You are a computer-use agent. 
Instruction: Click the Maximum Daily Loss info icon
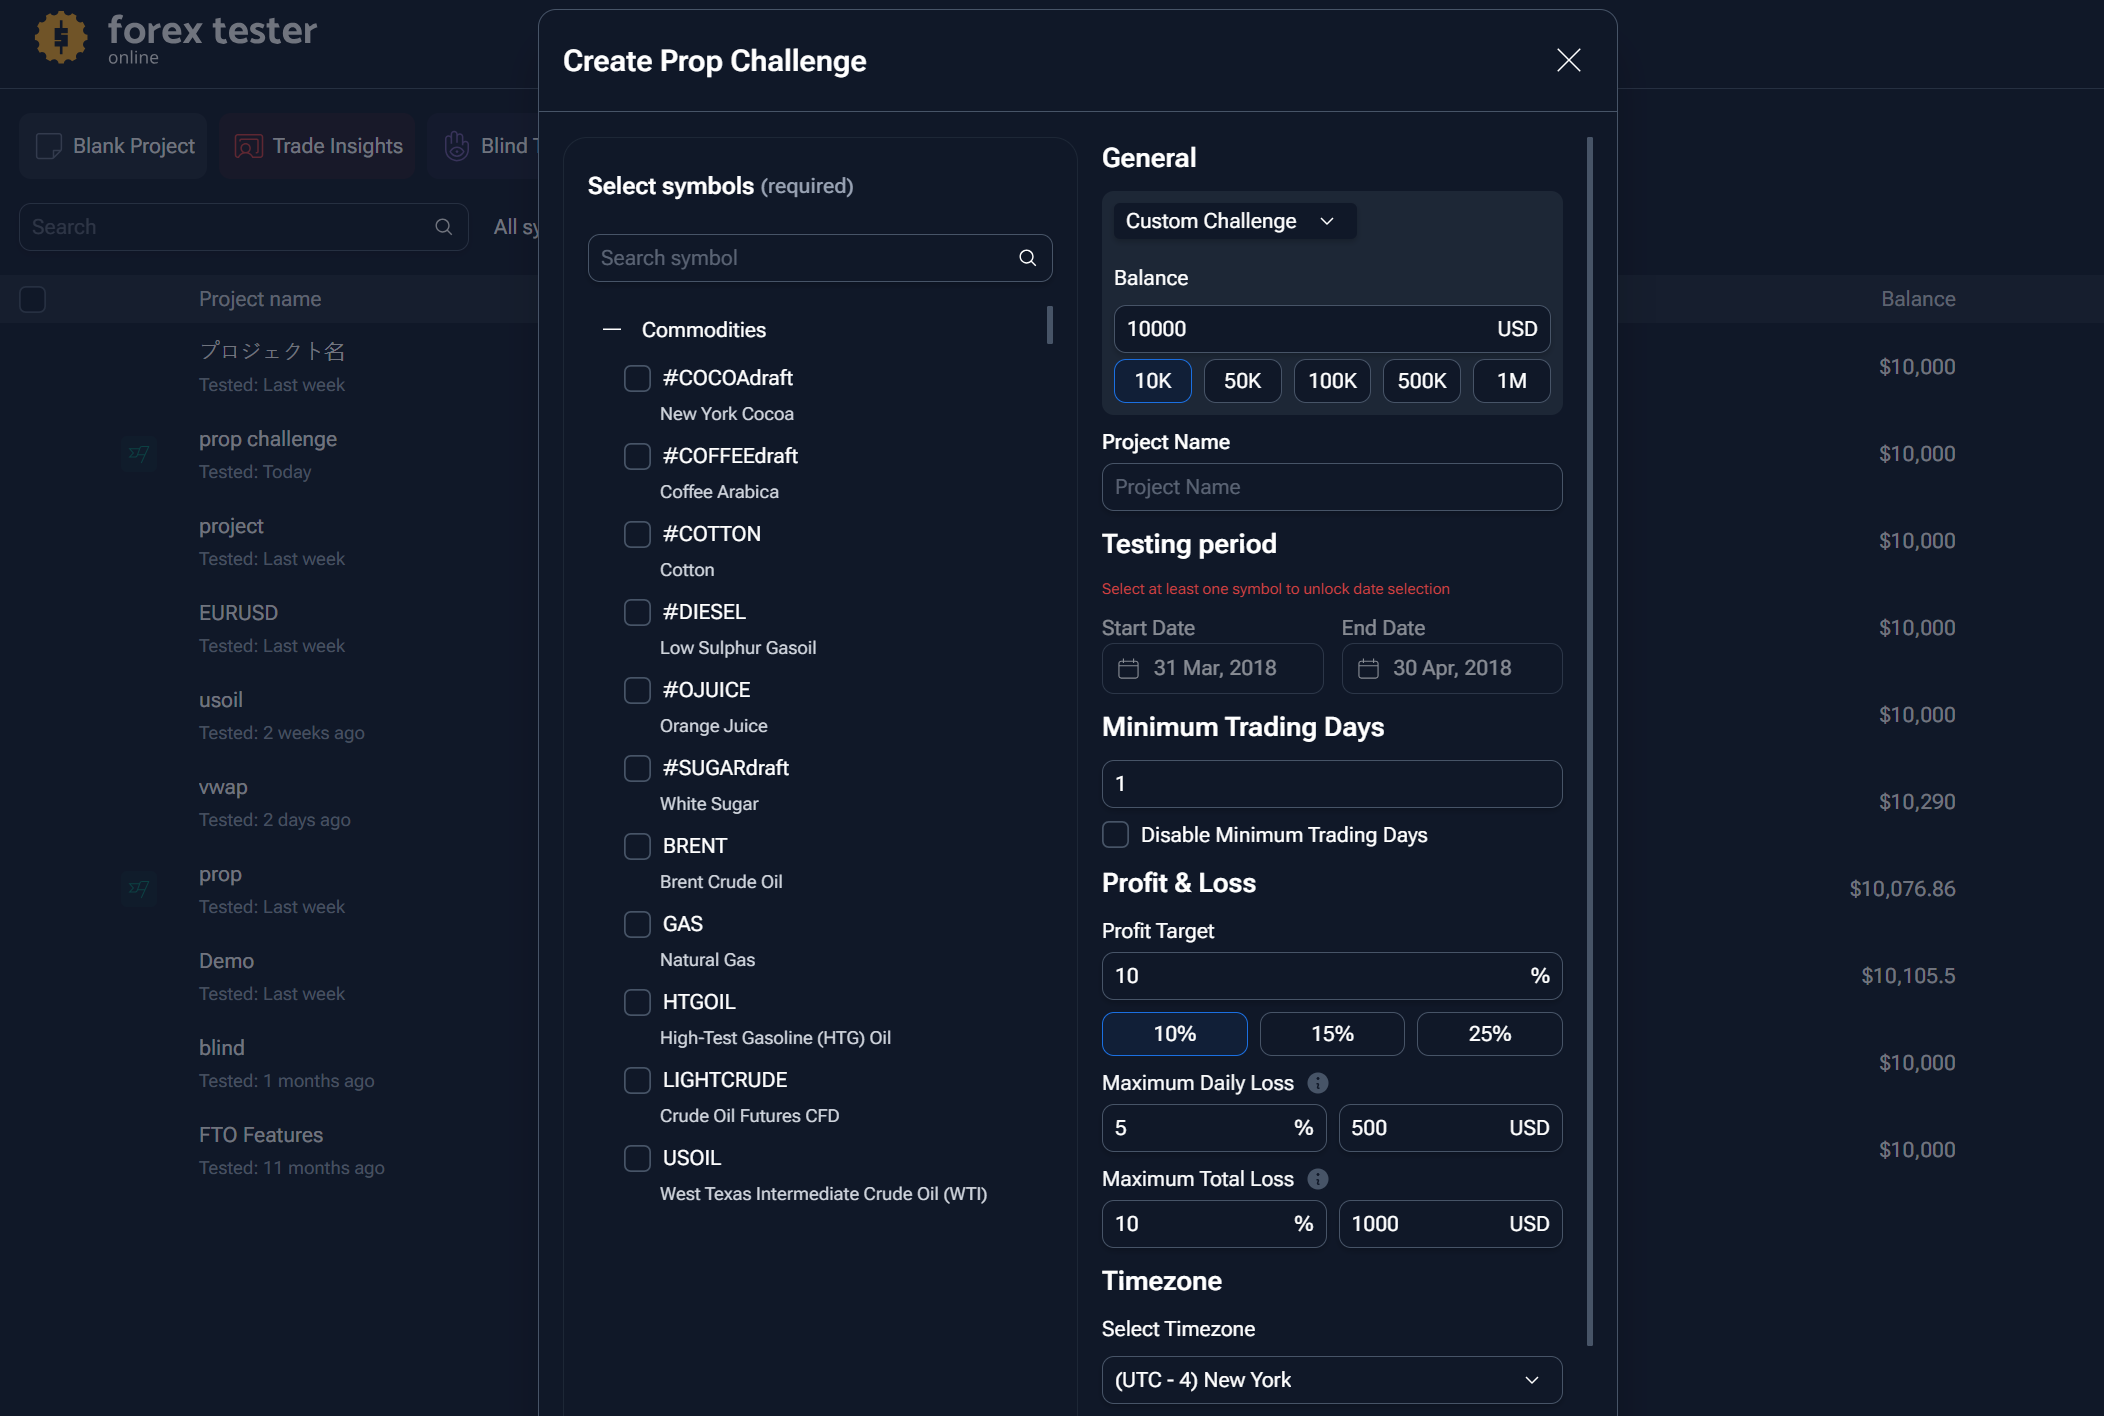coord(1318,1083)
